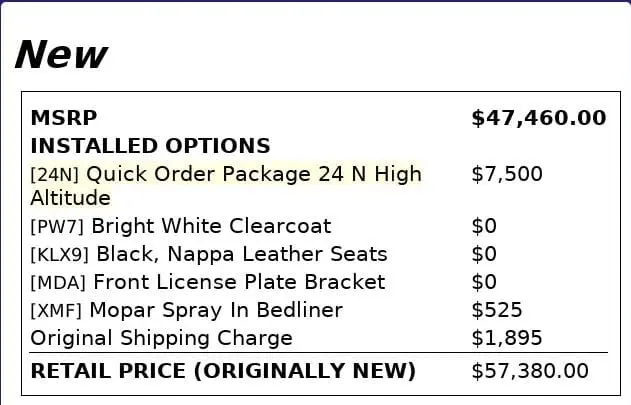This screenshot has height=405, width=631.
Task: Select the MSRP label
Action: tap(64, 118)
